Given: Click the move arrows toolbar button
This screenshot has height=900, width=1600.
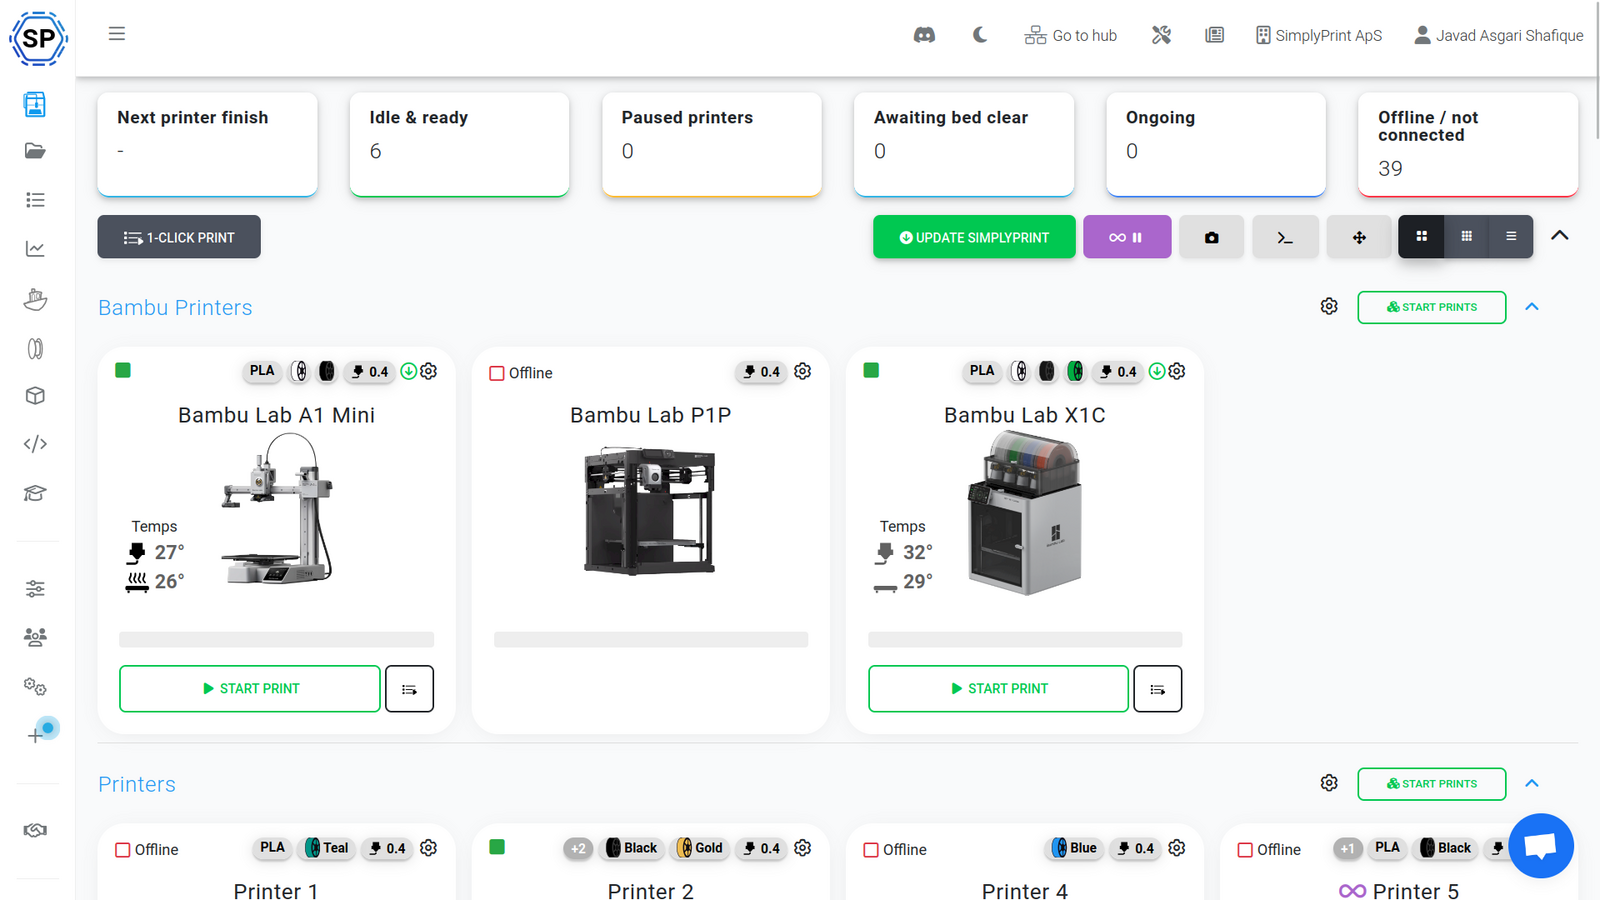Looking at the screenshot, I should 1359,237.
